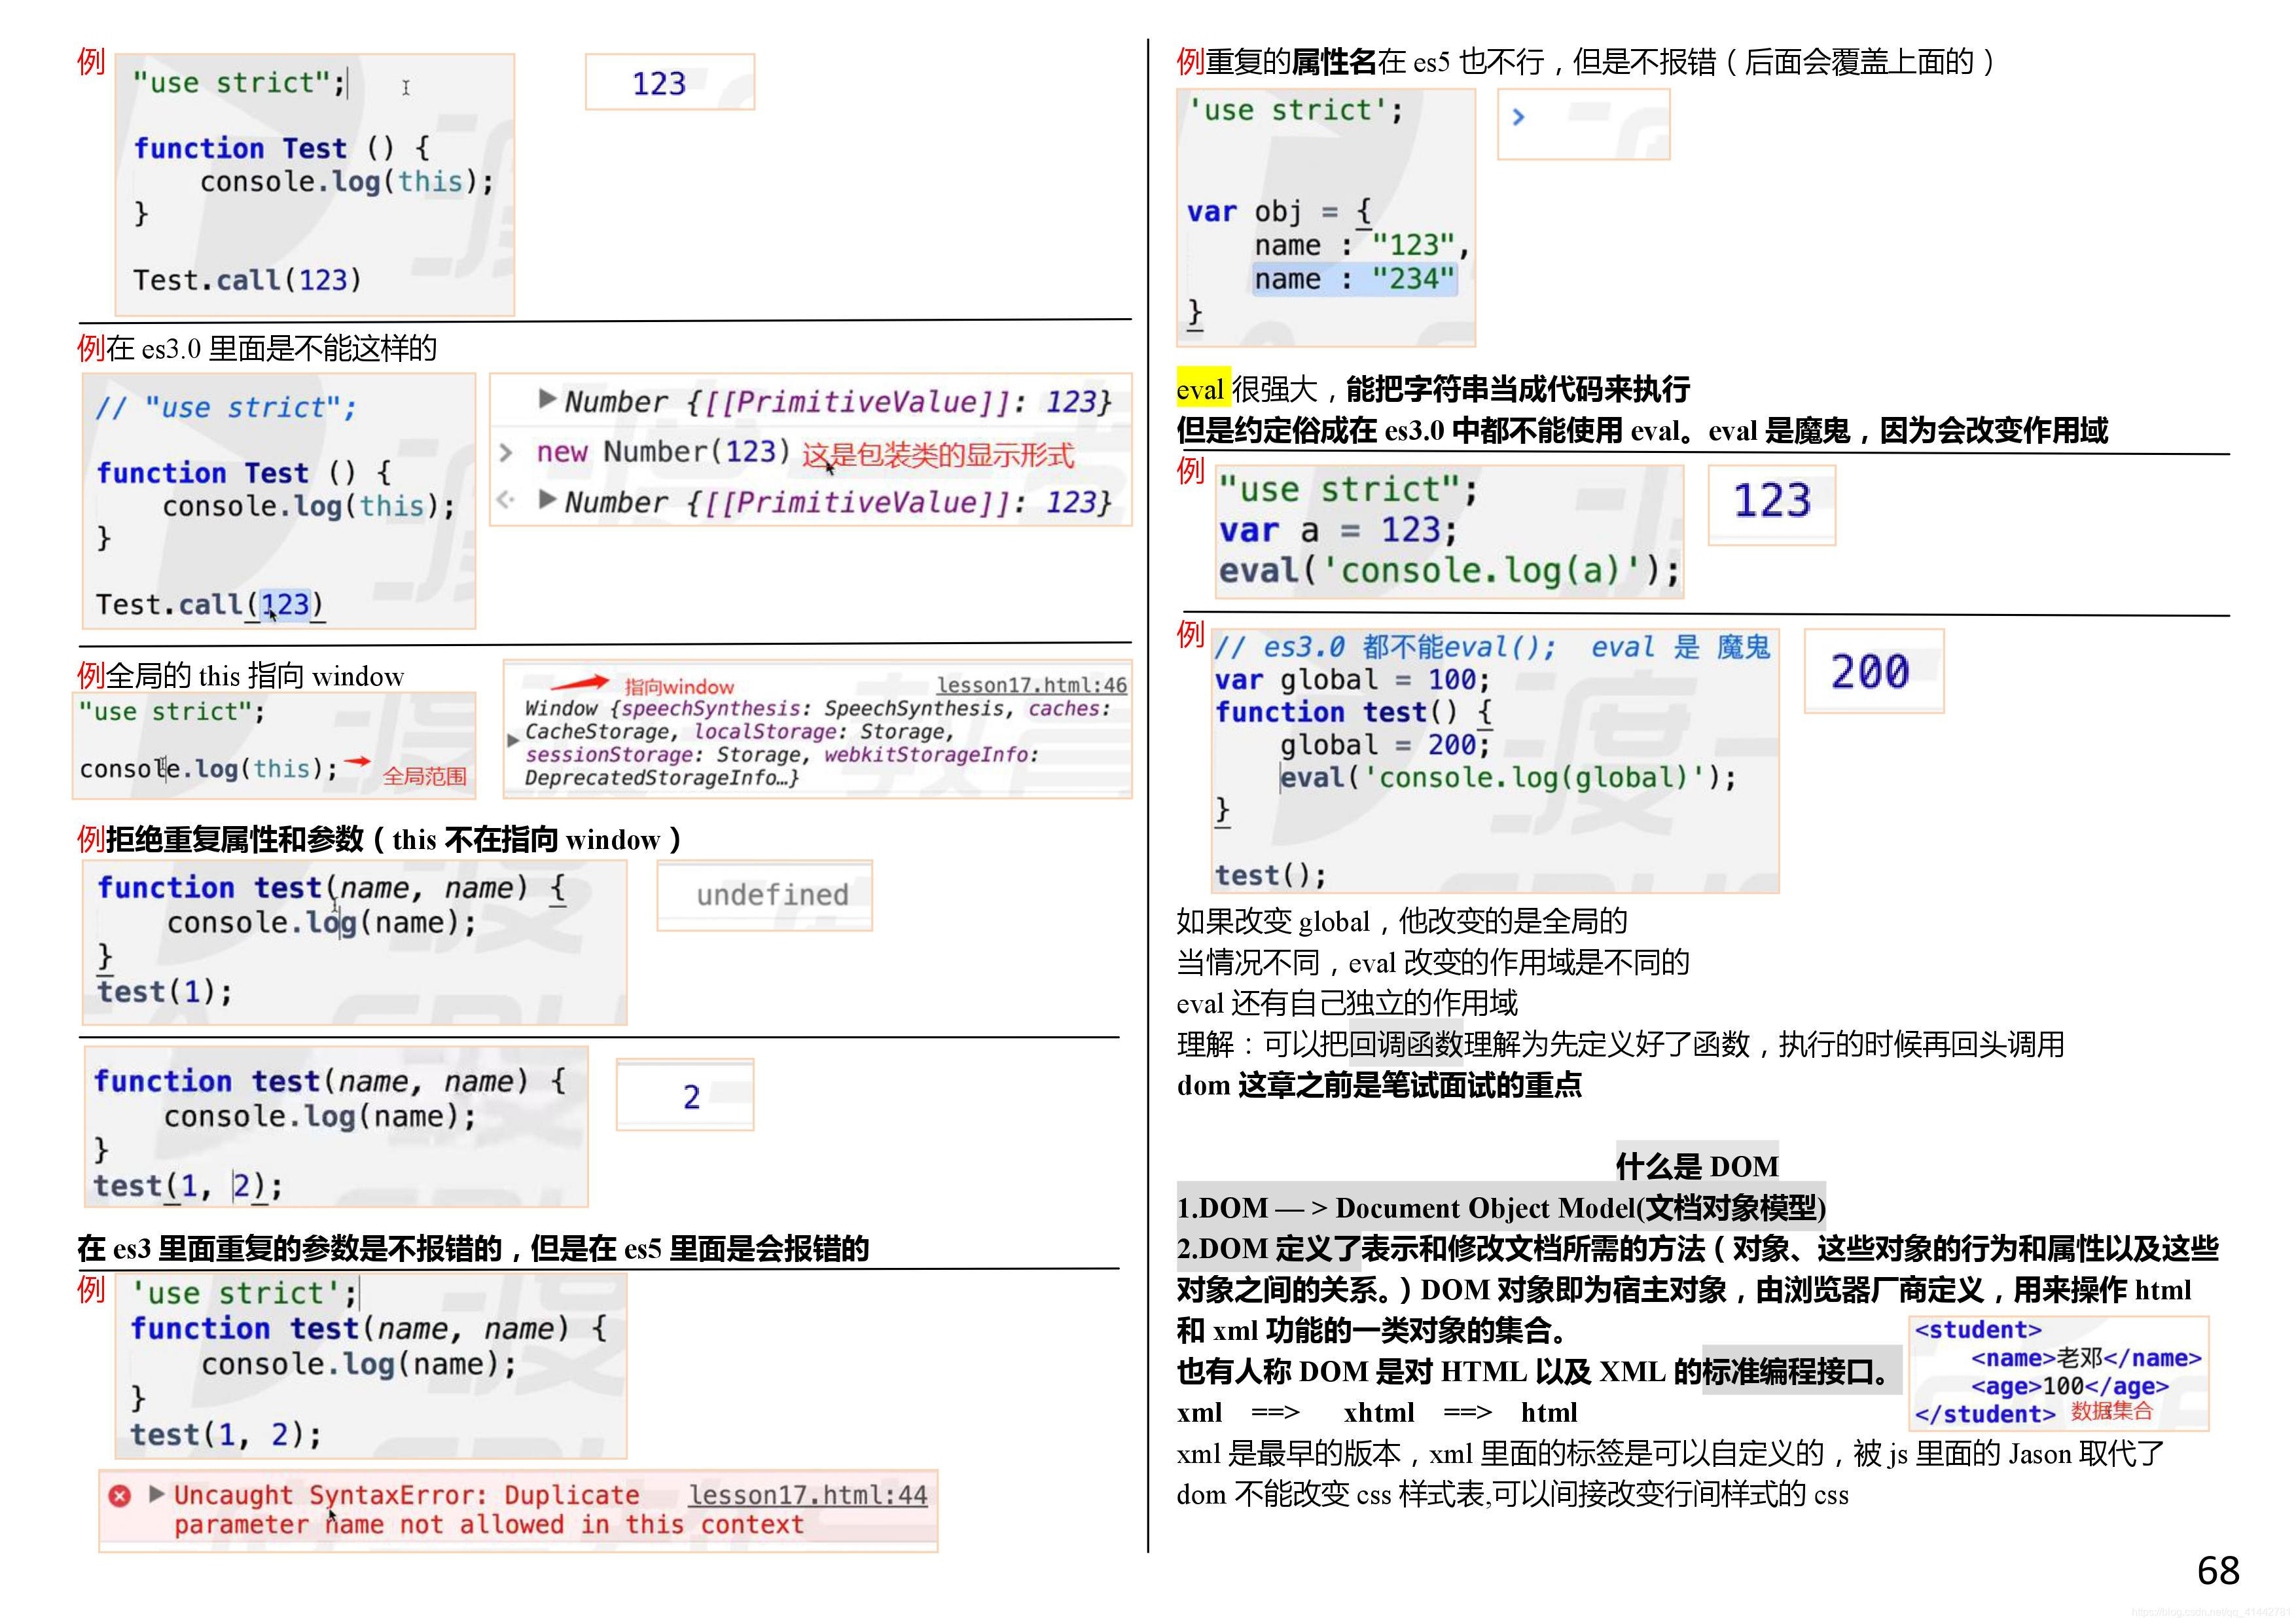Image resolution: width=2296 pixels, height=1624 pixels.
Task: Click the commented-out // "use strict"; line
Action: (226, 408)
